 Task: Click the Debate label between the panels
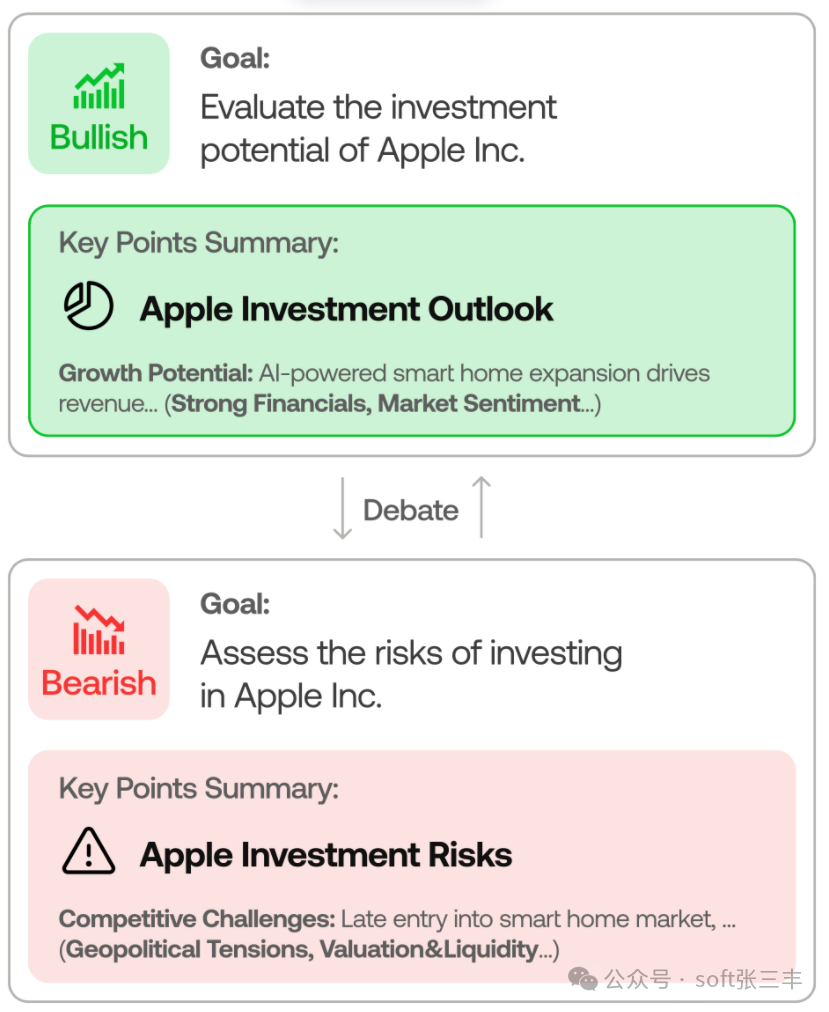click(x=410, y=510)
